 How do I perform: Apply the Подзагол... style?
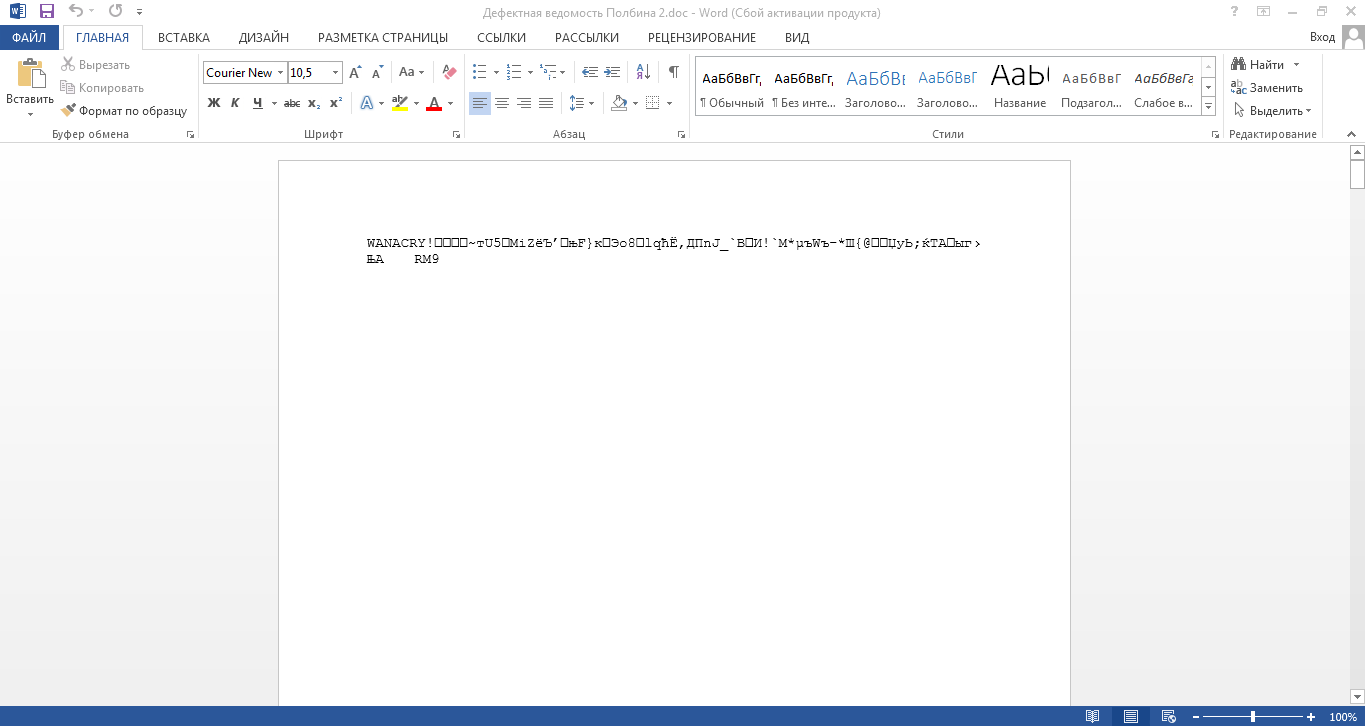[x=1092, y=87]
